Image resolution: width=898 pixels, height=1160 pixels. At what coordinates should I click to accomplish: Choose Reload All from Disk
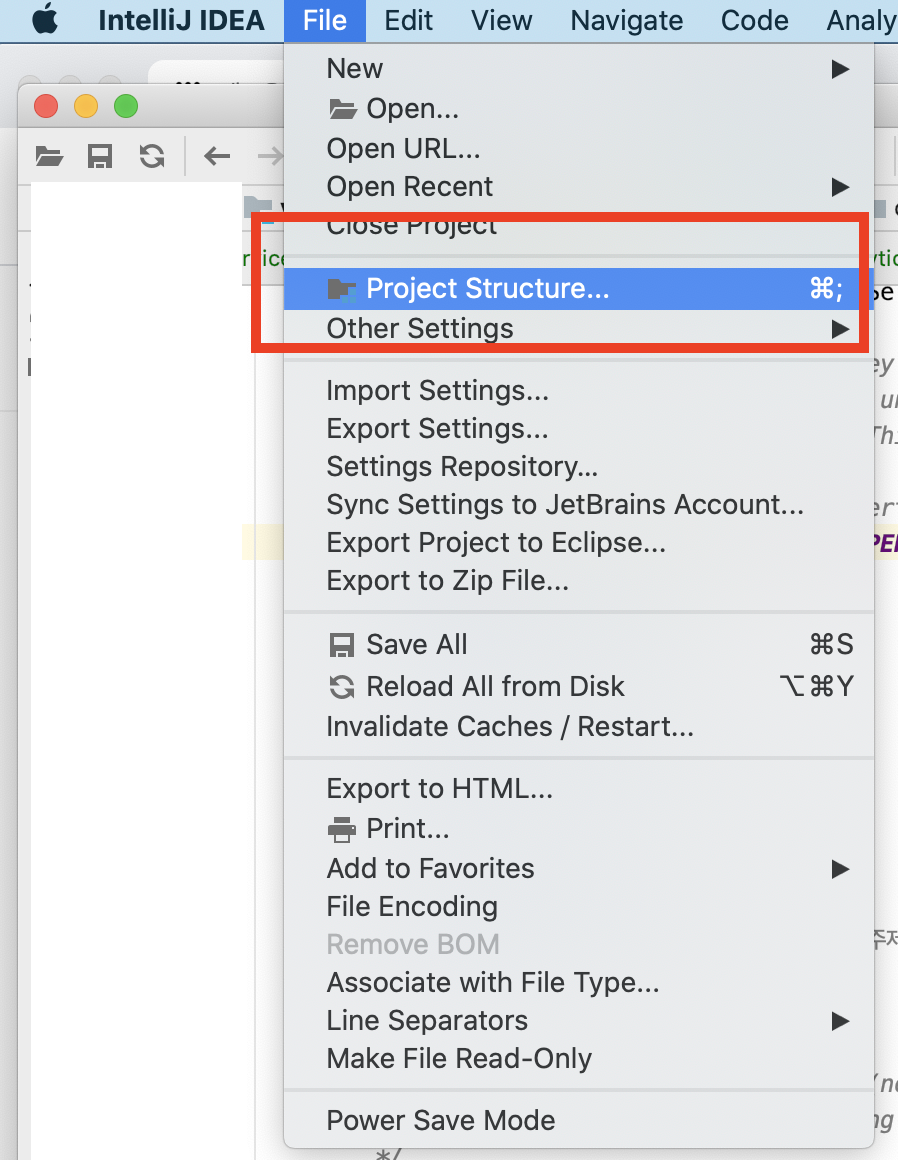tap(578, 687)
